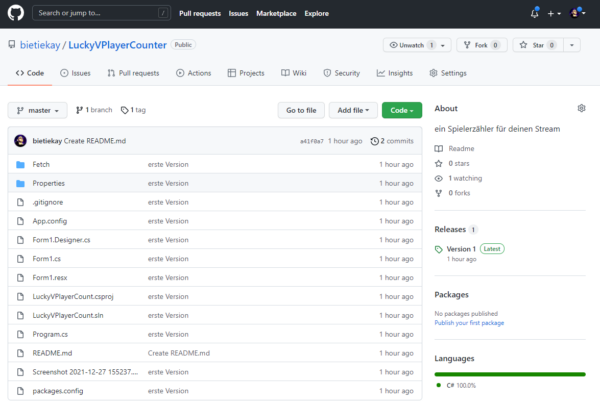Image resolution: width=600 pixels, height=405 pixels.
Task: Expand the Unwatch dropdown arrow
Action: [x=443, y=45]
